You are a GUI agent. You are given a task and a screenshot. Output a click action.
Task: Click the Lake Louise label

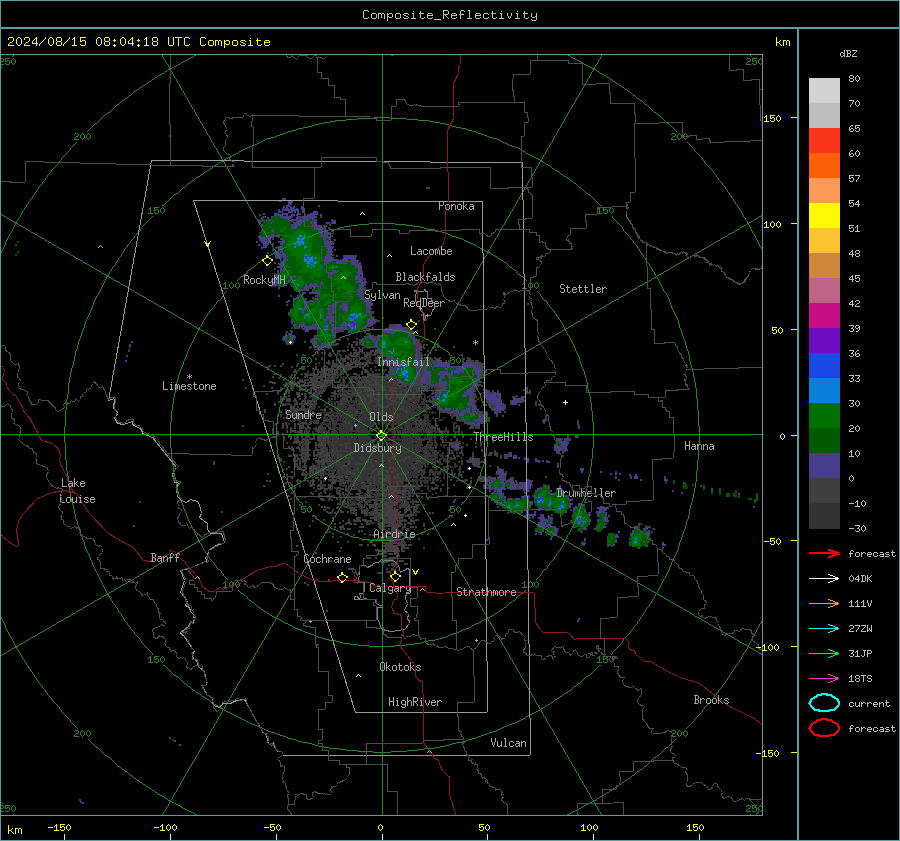point(77,491)
